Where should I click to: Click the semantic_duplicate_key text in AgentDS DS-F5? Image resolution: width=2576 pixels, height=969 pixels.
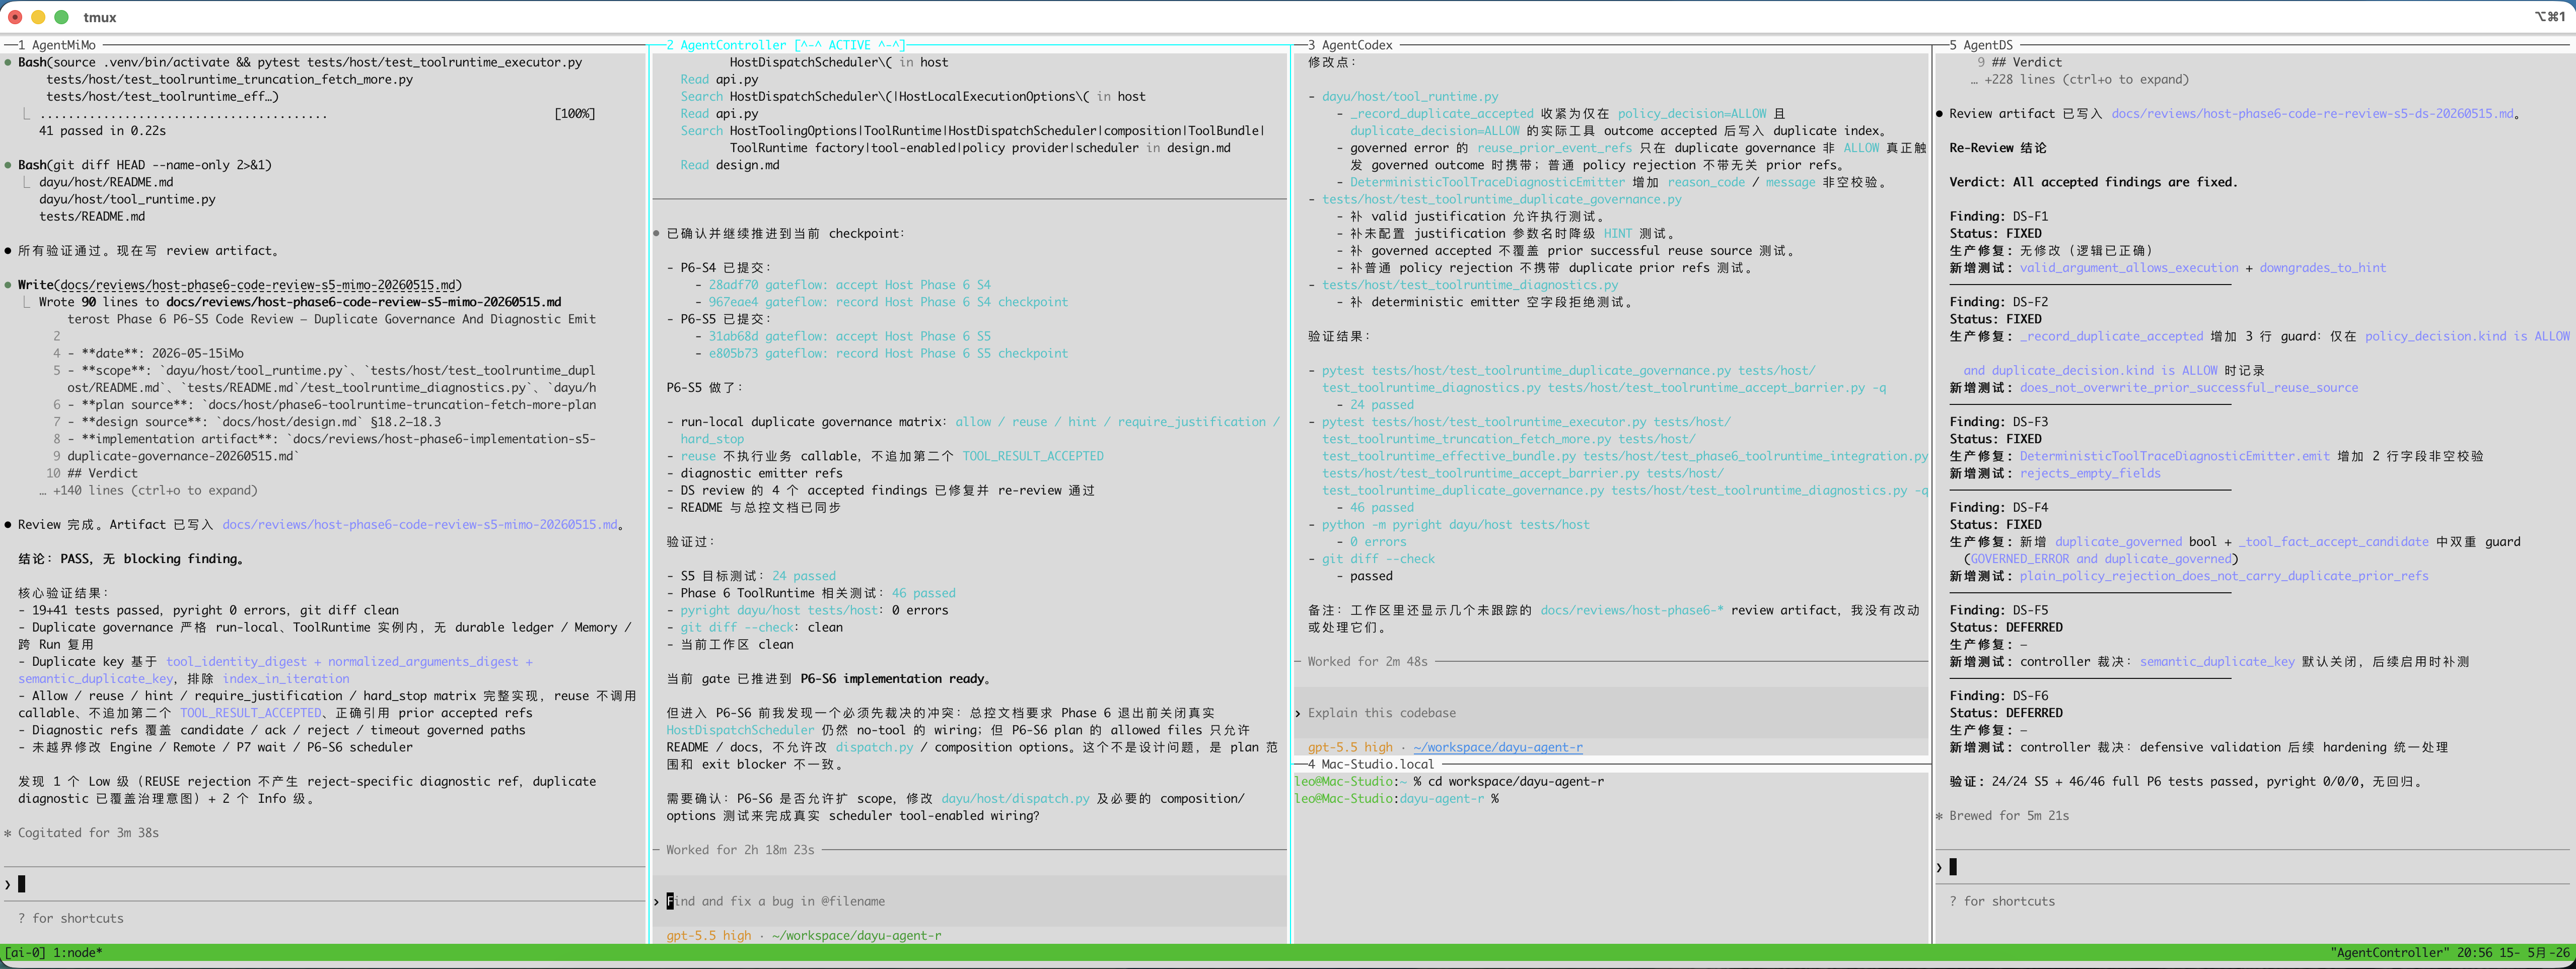click(2217, 662)
